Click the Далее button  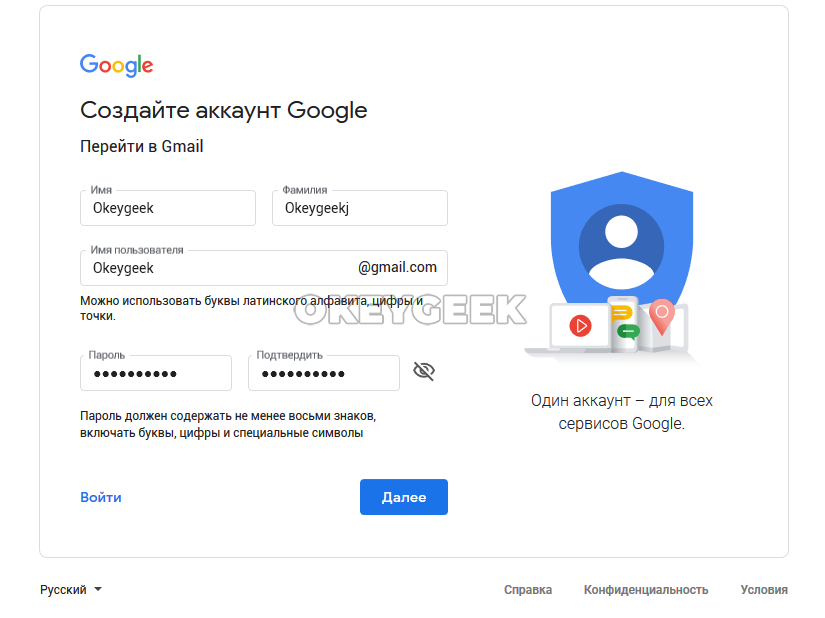pos(404,497)
